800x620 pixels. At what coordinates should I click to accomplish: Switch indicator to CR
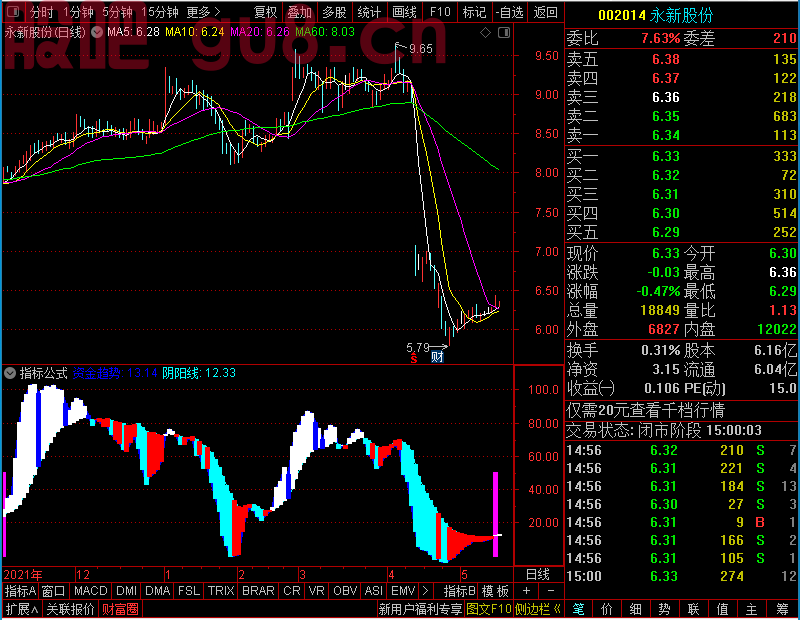coord(292,591)
